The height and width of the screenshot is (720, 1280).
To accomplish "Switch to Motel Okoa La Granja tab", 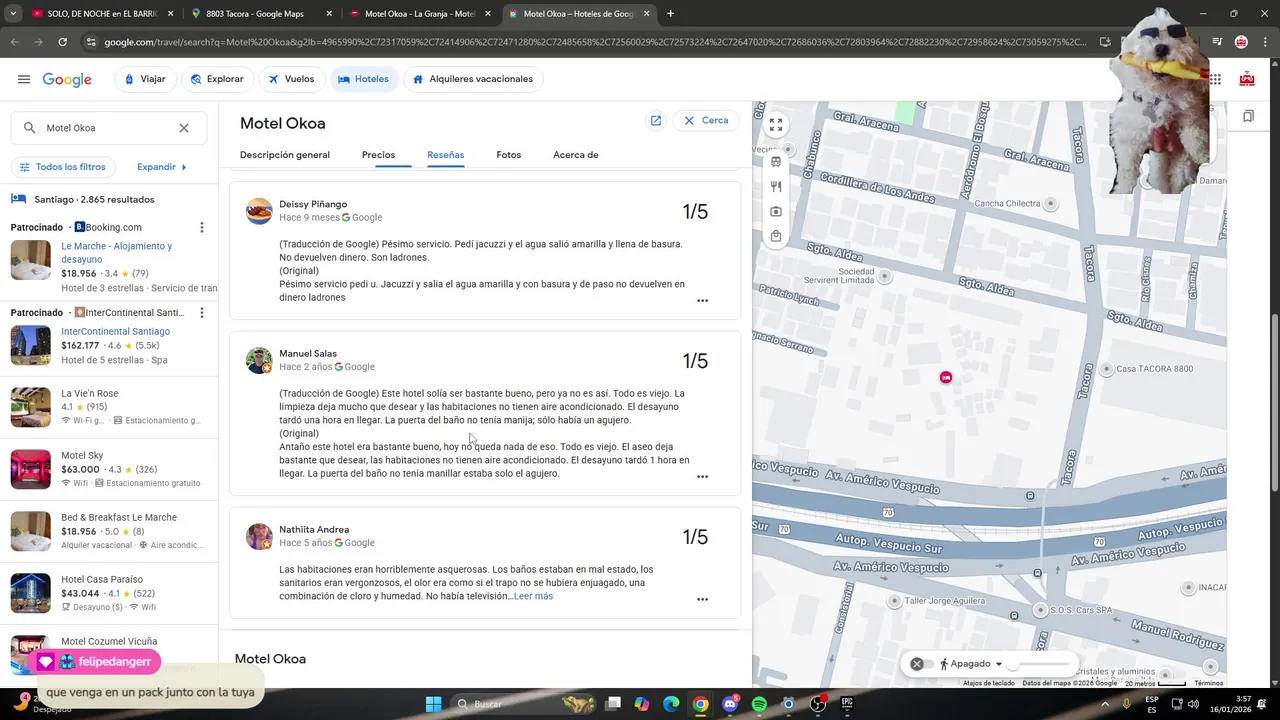I will 420,14.
